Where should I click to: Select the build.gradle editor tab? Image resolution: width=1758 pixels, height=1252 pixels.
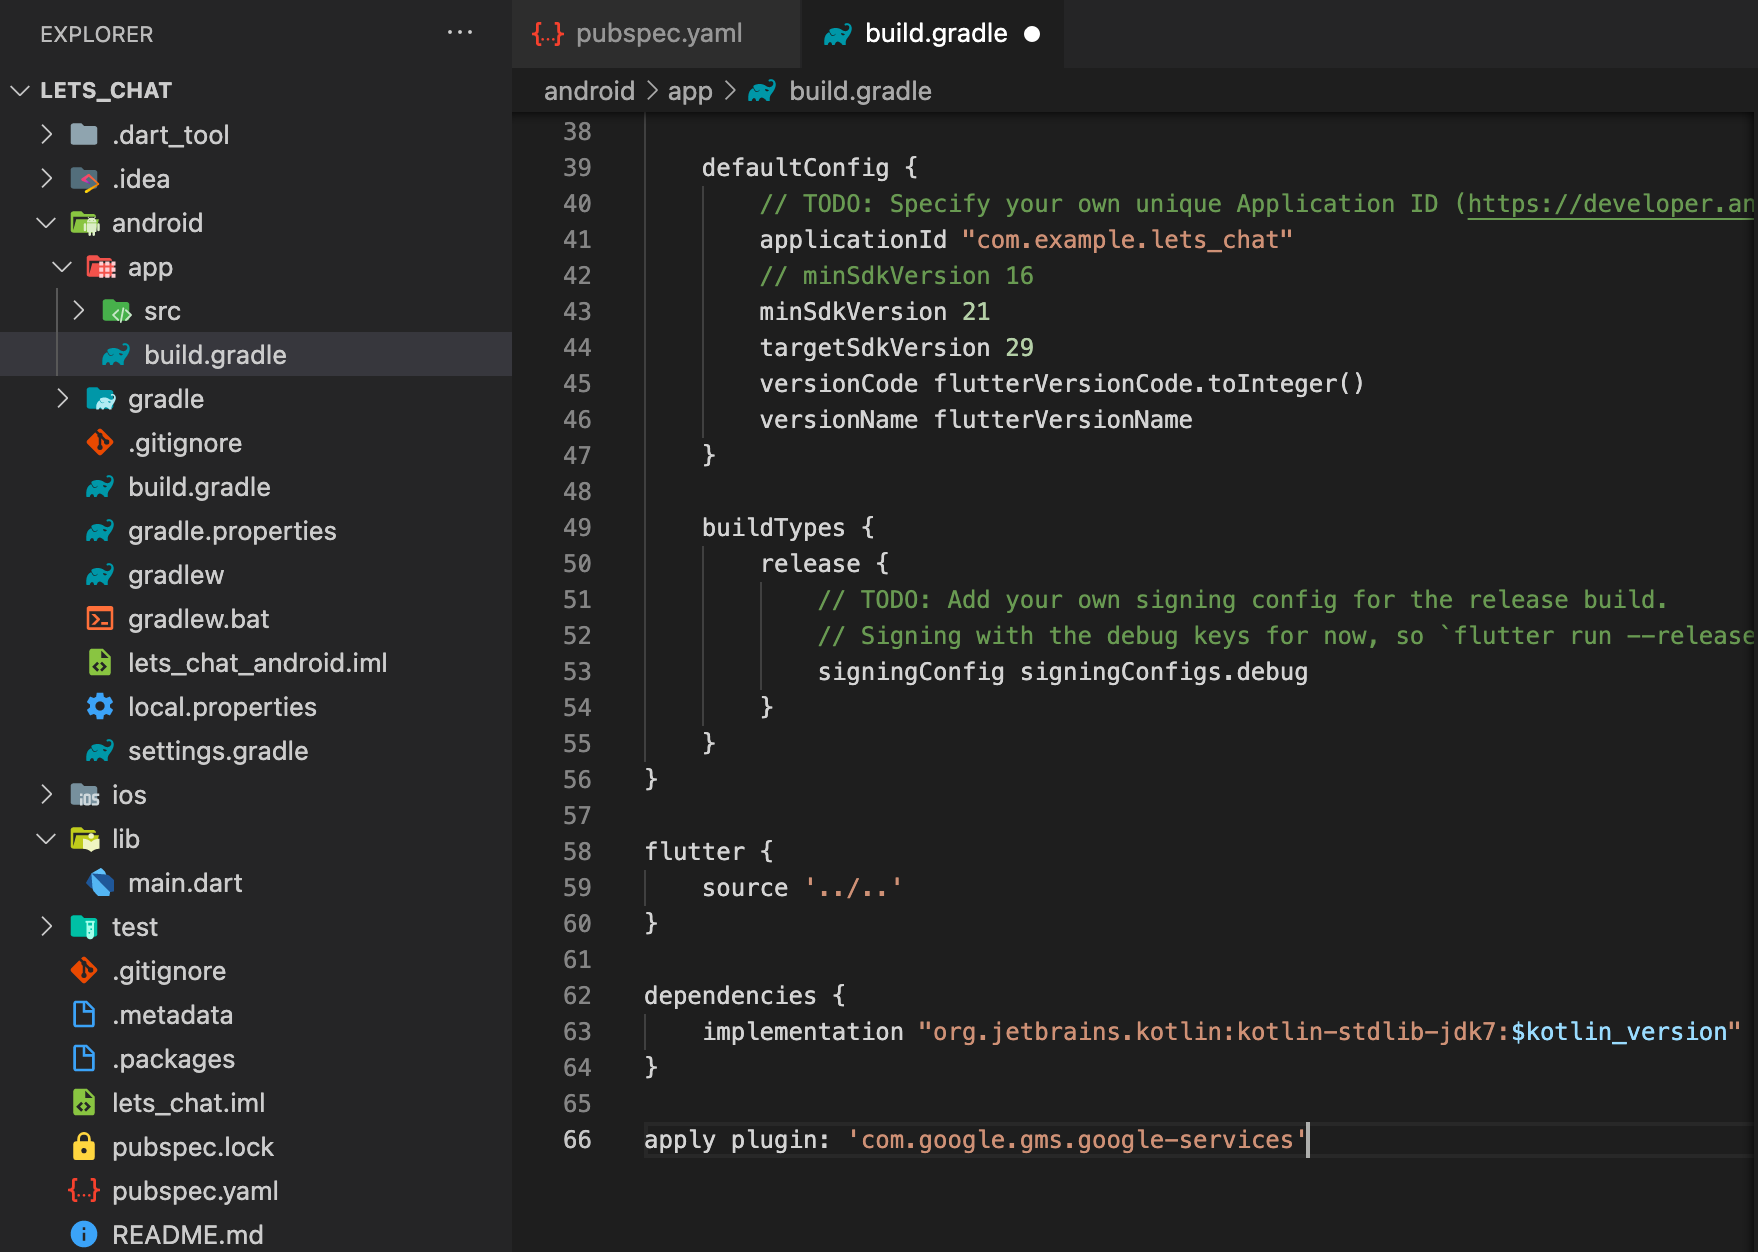(x=932, y=34)
